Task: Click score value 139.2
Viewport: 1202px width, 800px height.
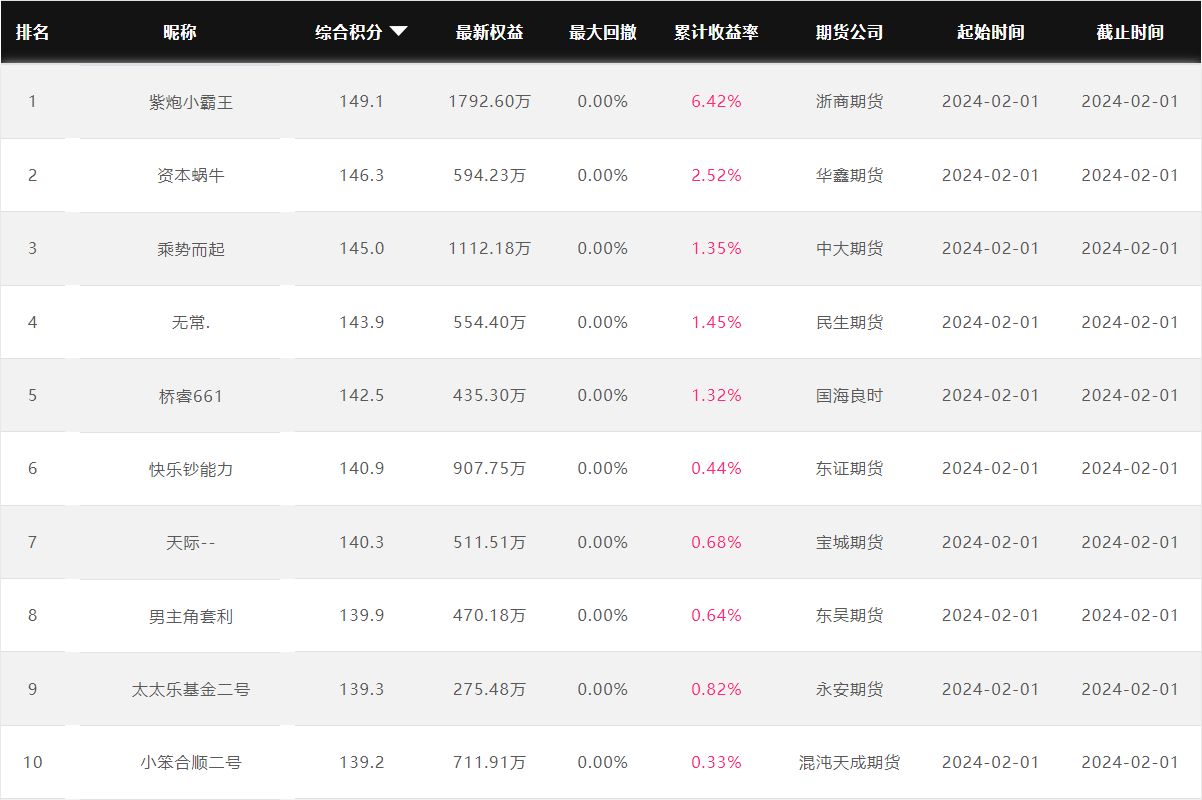Action: point(361,763)
